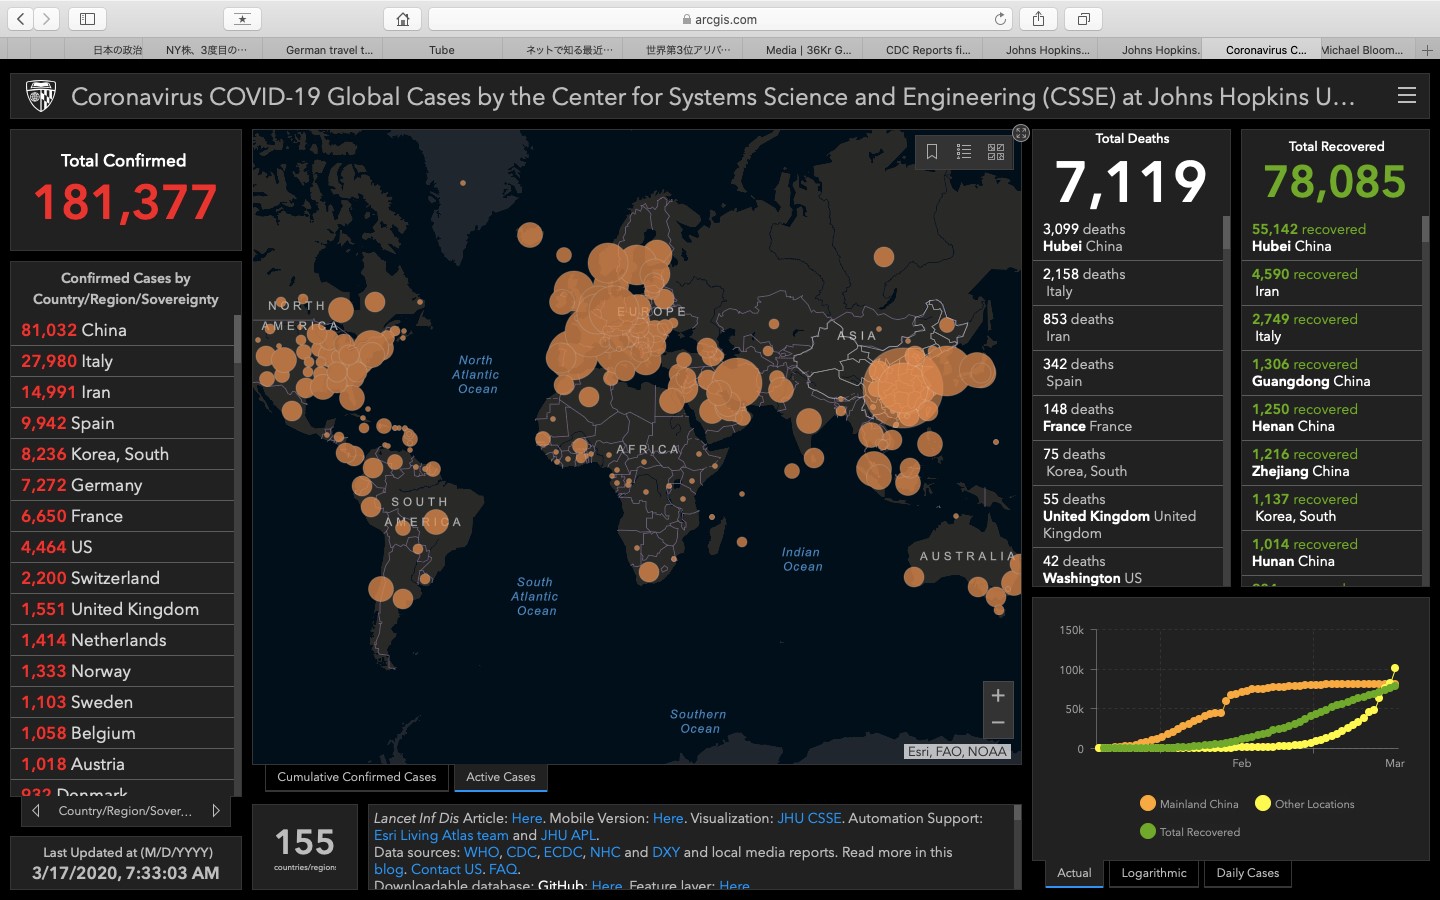Click 1,306 recovered Guangdong China entry
Viewport: 1440px width, 900px height.
pyautogui.click(x=1331, y=373)
